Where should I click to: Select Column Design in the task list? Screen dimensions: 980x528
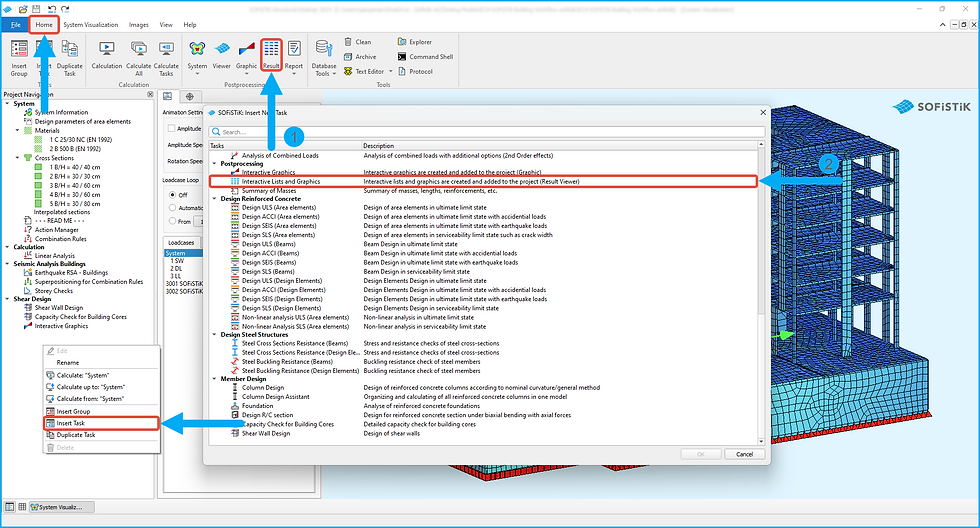click(262, 387)
